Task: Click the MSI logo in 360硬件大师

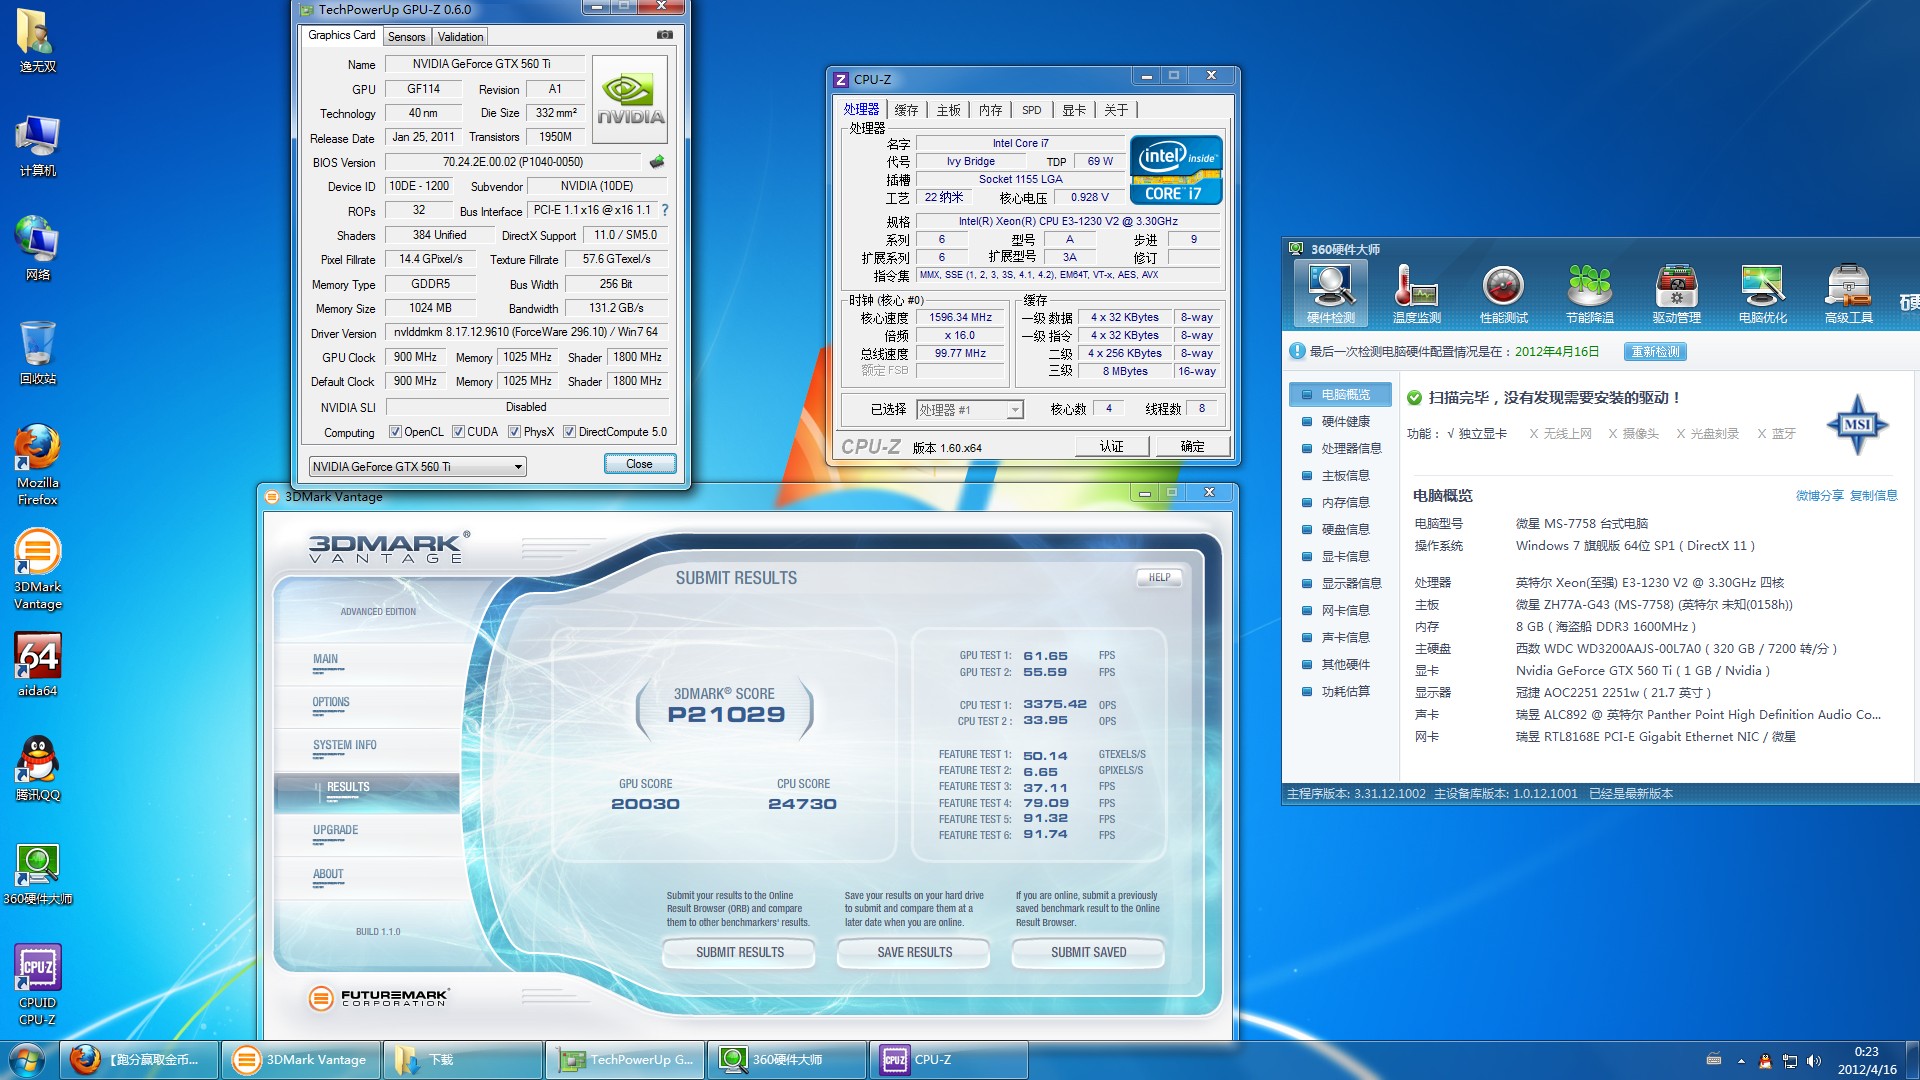Action: [x=1857, y=424]
